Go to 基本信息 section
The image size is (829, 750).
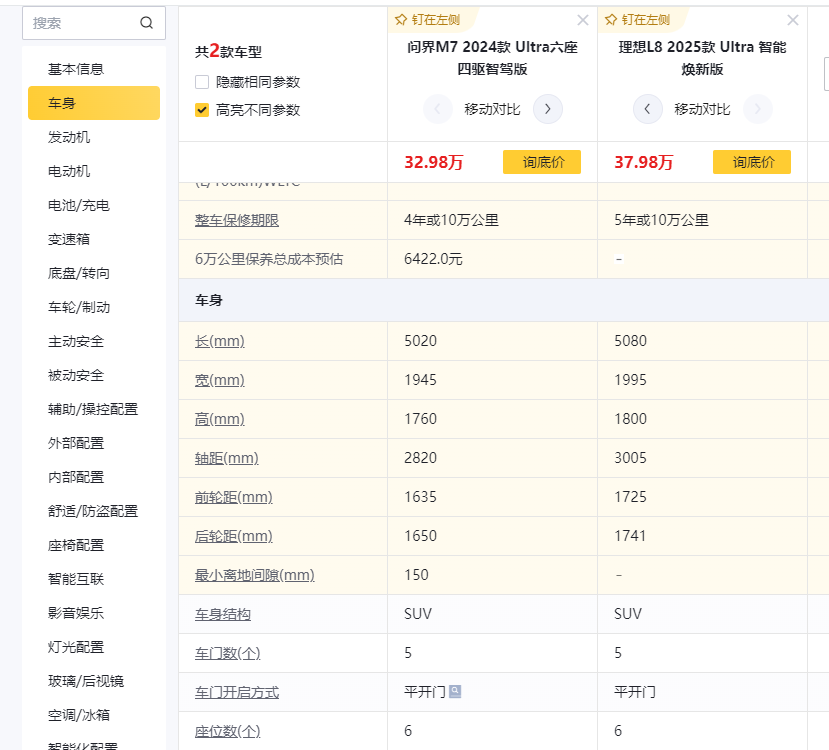click(x=76, y=69)
